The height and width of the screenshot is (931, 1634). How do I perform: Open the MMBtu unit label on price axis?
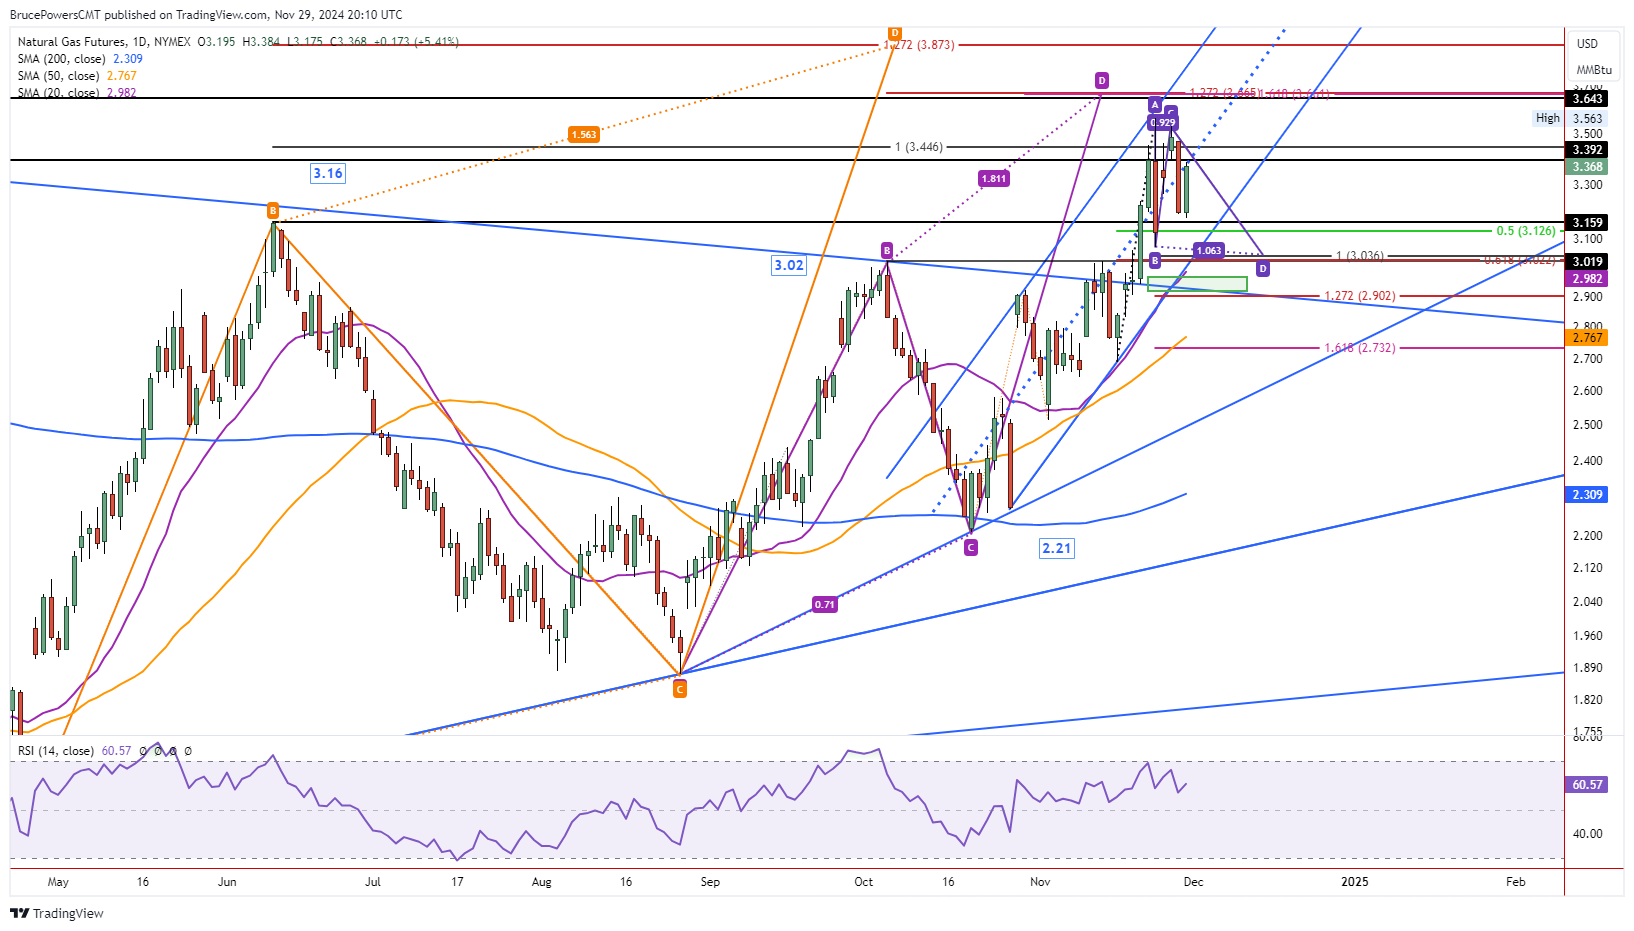pos(1594,70)
